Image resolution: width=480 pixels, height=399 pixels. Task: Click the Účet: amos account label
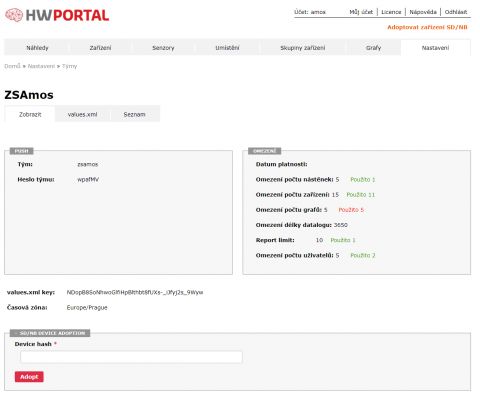[x=310, y=12]
